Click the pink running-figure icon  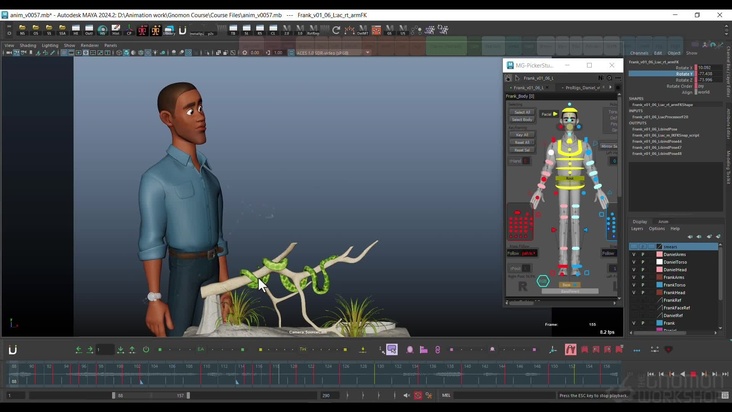570,349
